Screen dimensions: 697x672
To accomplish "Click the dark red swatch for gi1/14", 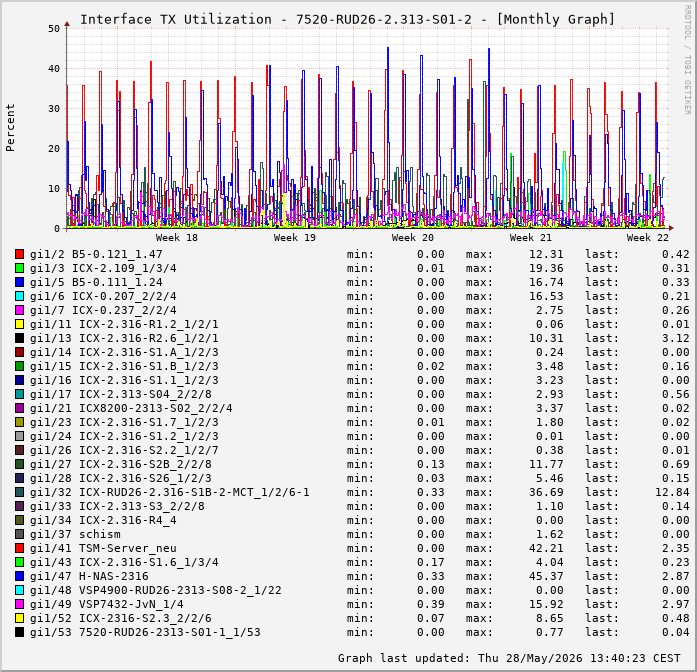I will pos(19,352).
